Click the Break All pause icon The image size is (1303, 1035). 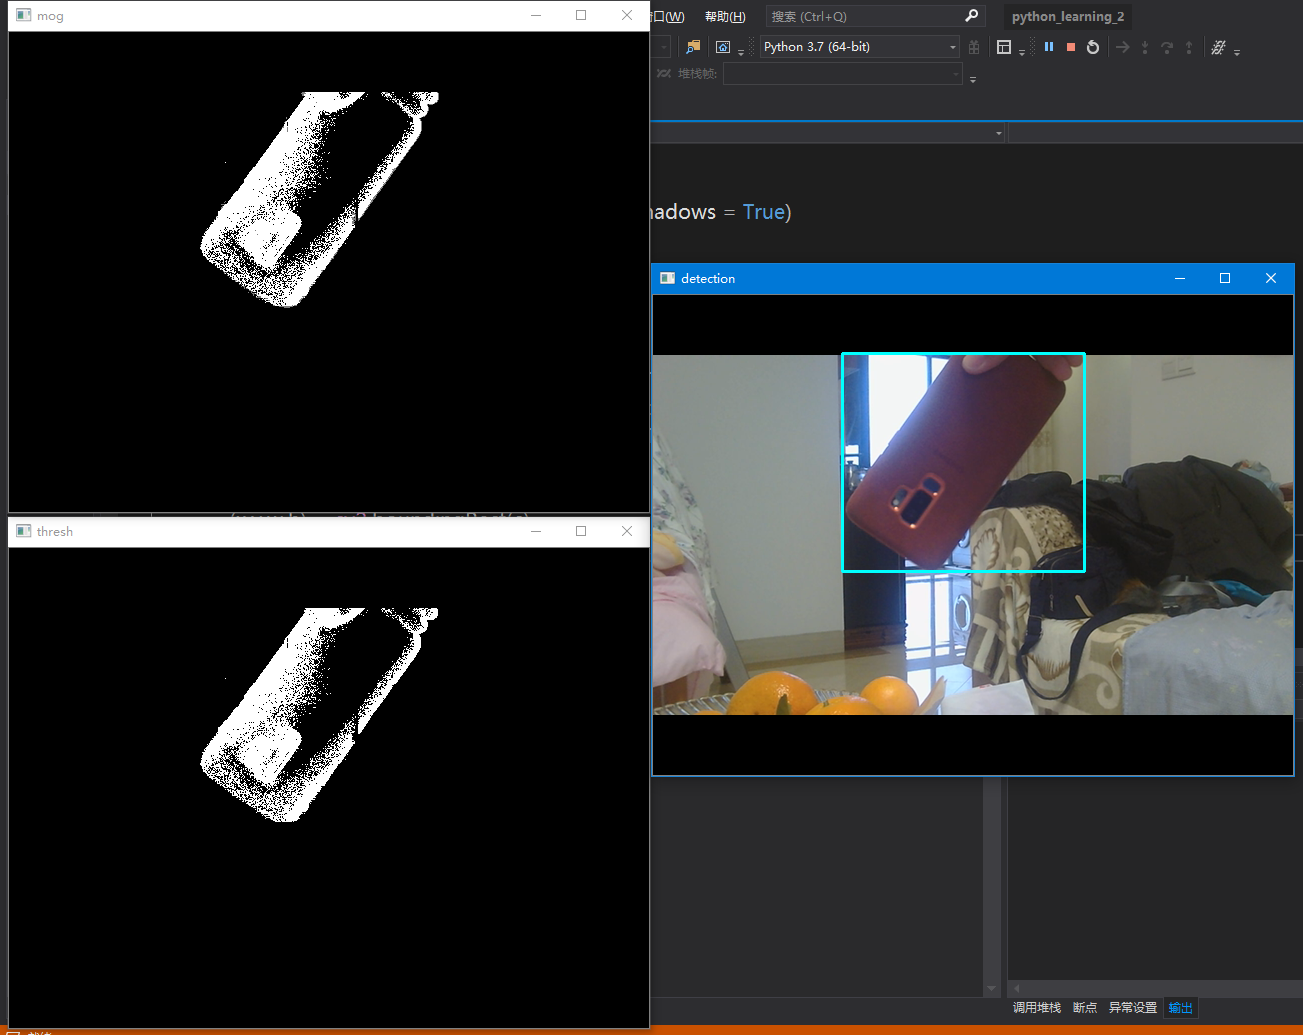1049,46
